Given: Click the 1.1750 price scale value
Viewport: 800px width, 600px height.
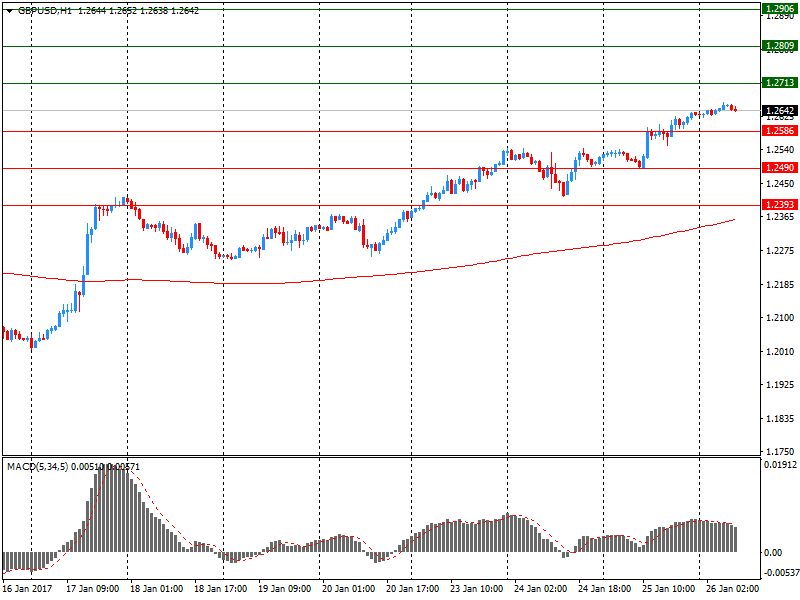Looking at the screenshot, I should 780,452.
